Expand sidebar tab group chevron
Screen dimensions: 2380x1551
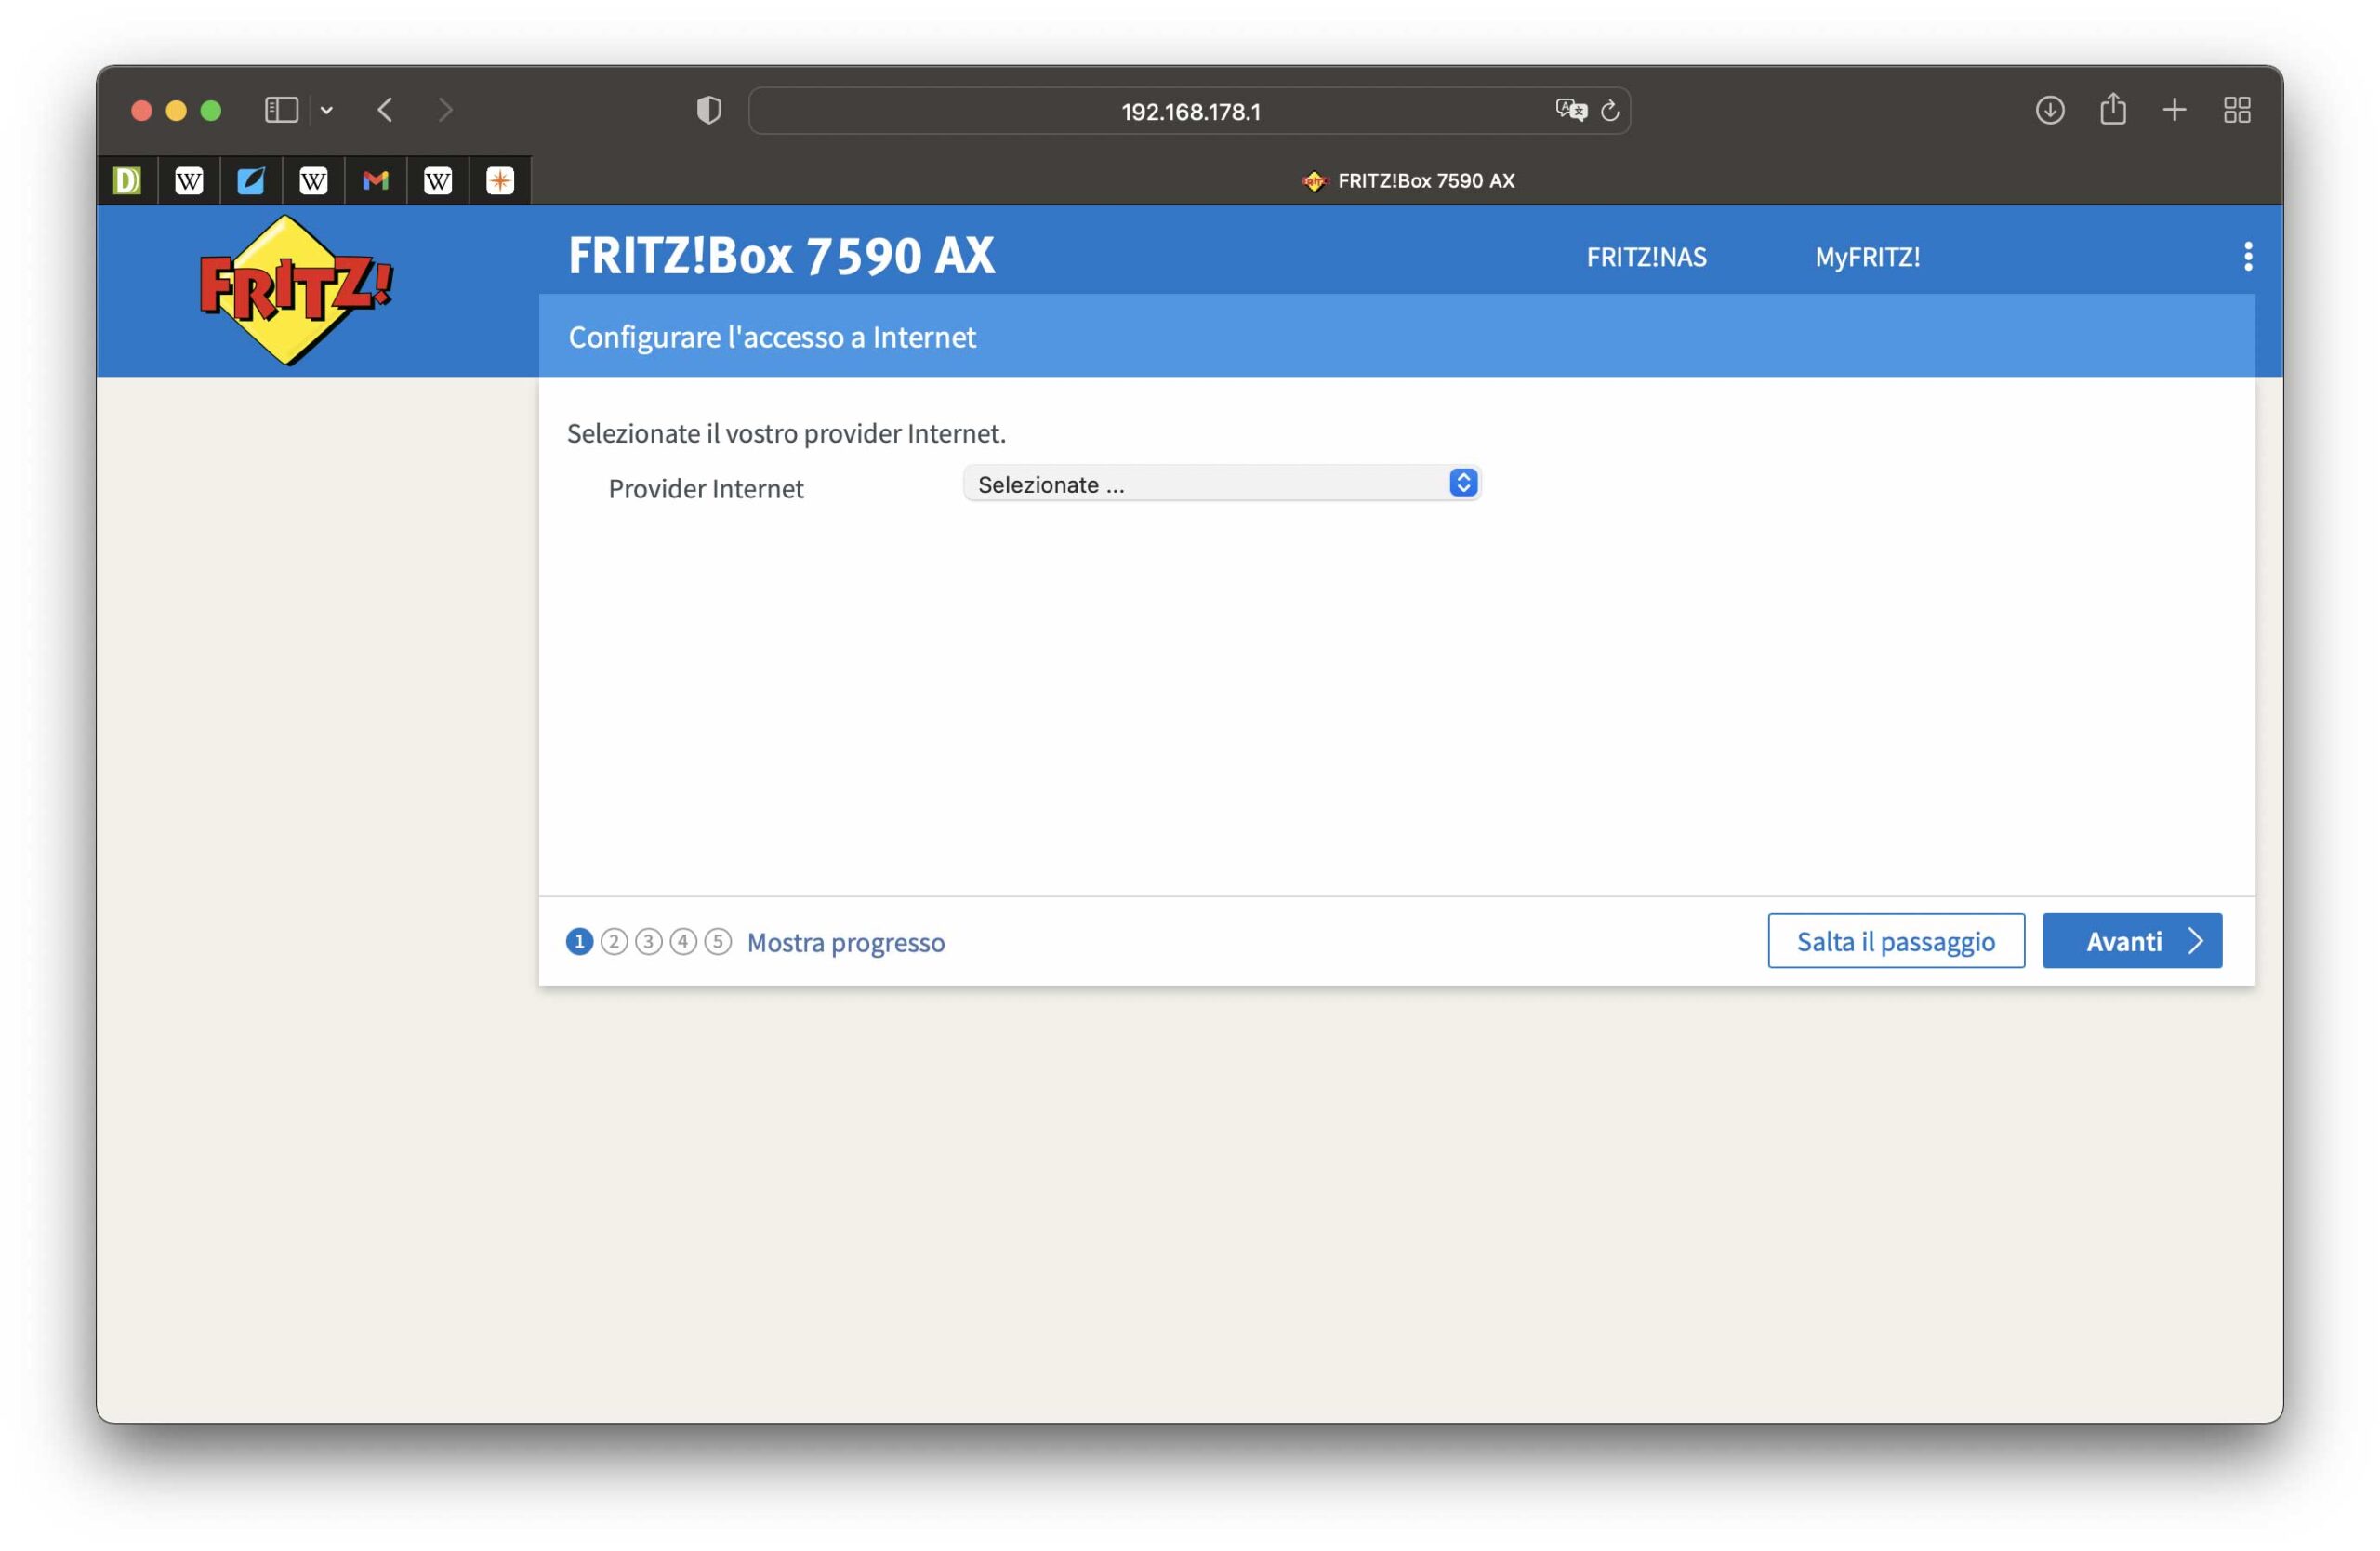pyautogui.click(x=326, y=110)
